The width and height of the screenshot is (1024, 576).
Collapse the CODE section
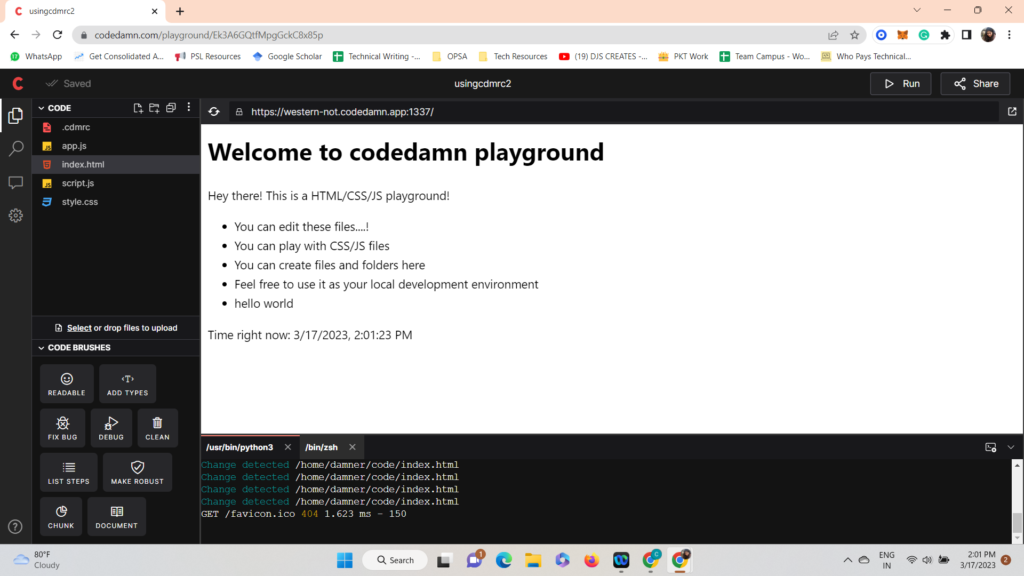coord(41,108)
